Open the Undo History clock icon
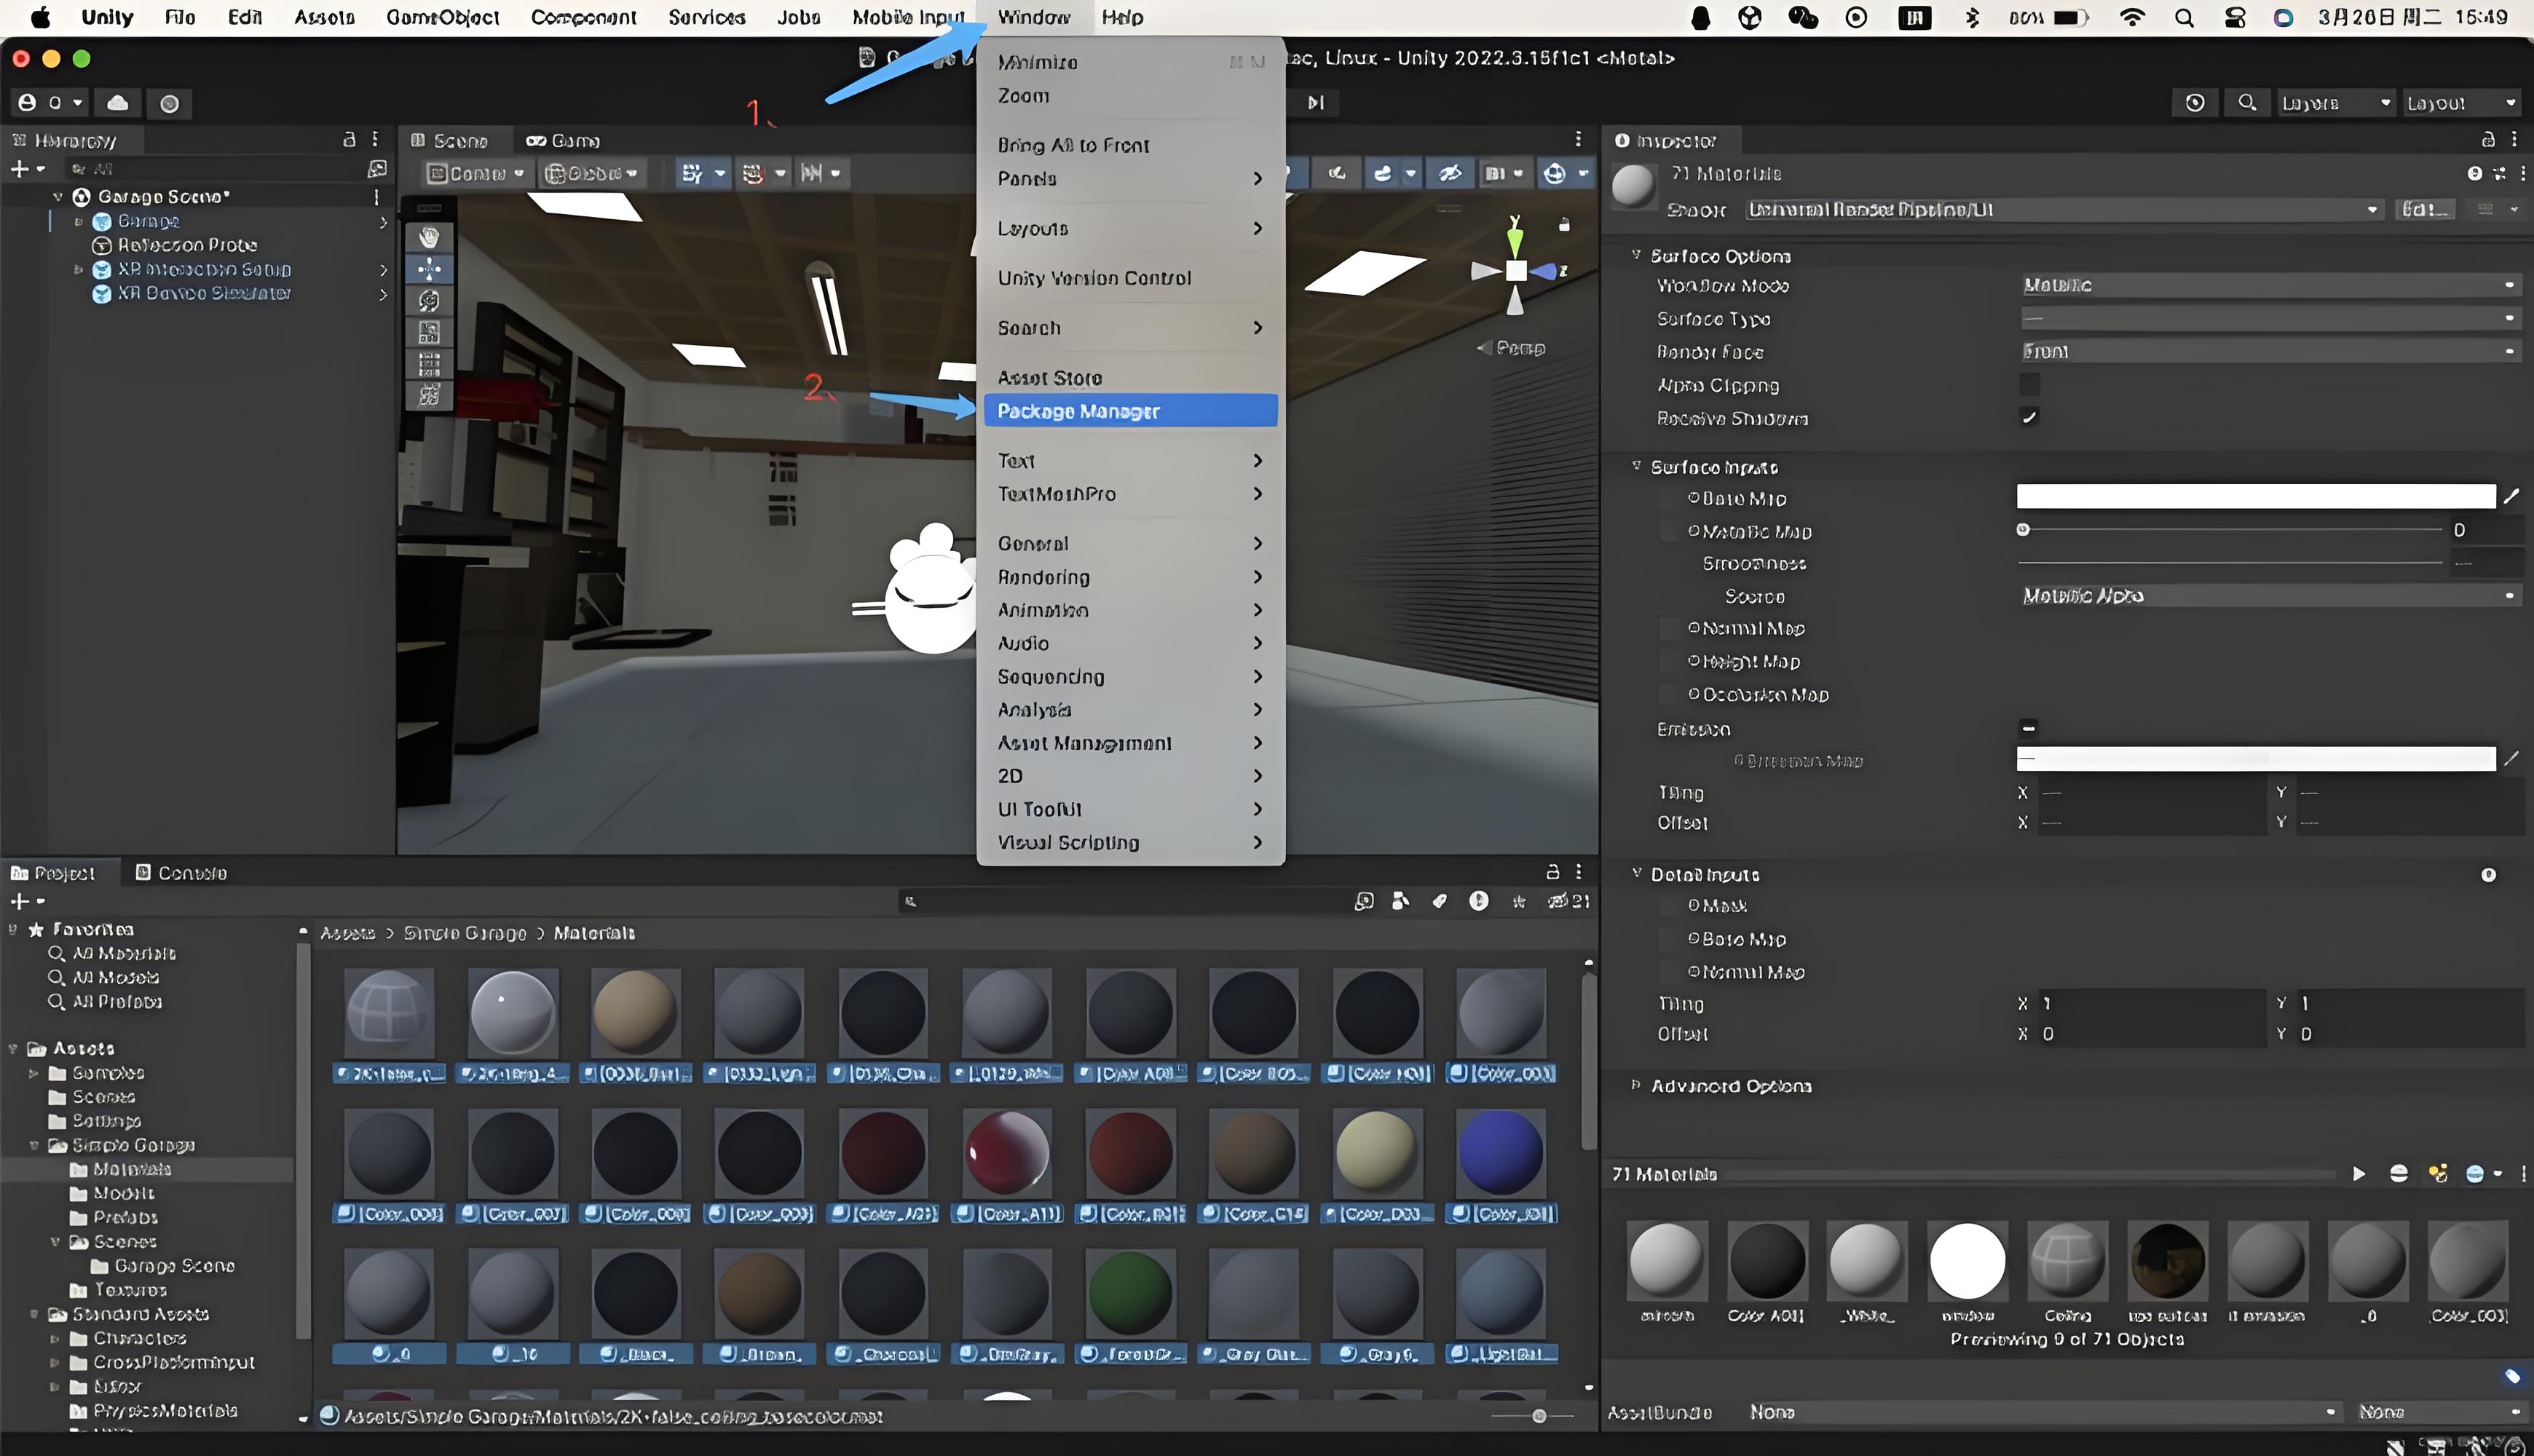Image resolution: width=2534 pixels, height=1456 pixels. click(2194, 103)
